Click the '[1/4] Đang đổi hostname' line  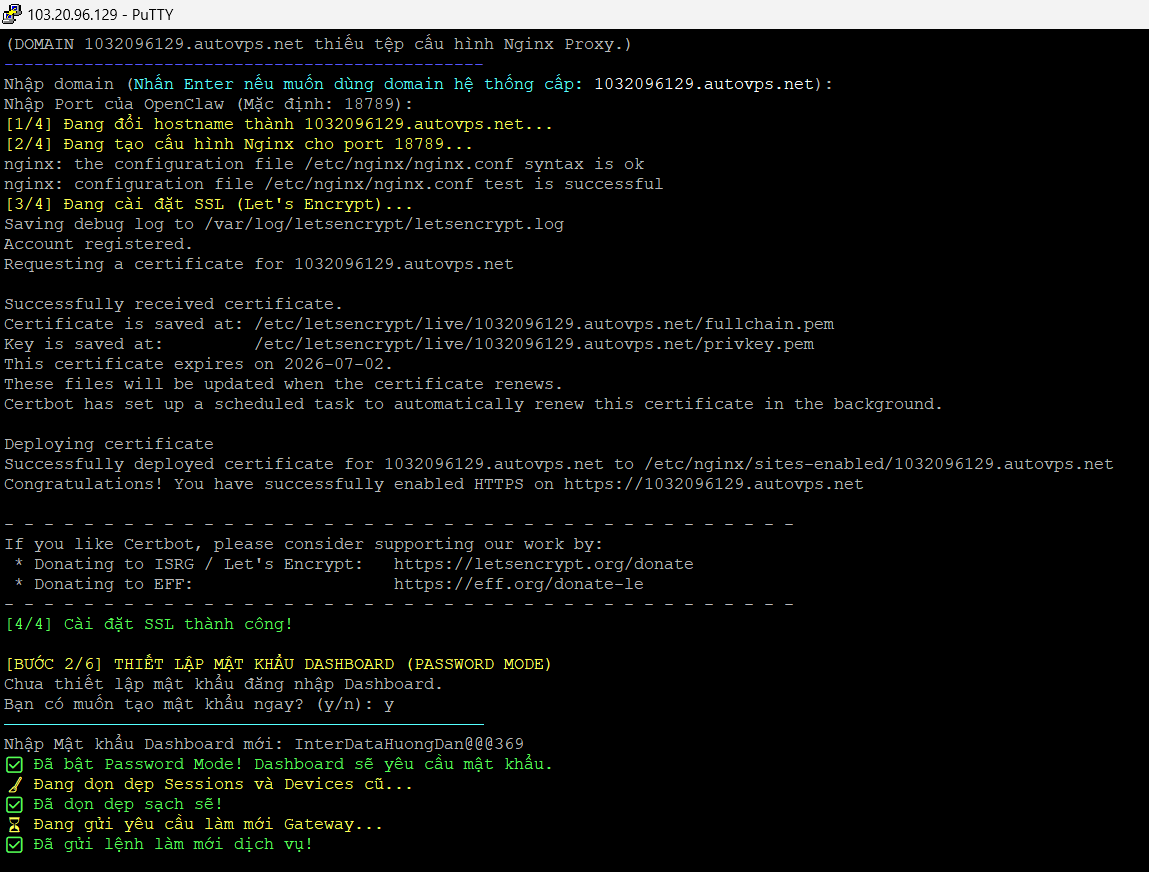pos(278,124)
